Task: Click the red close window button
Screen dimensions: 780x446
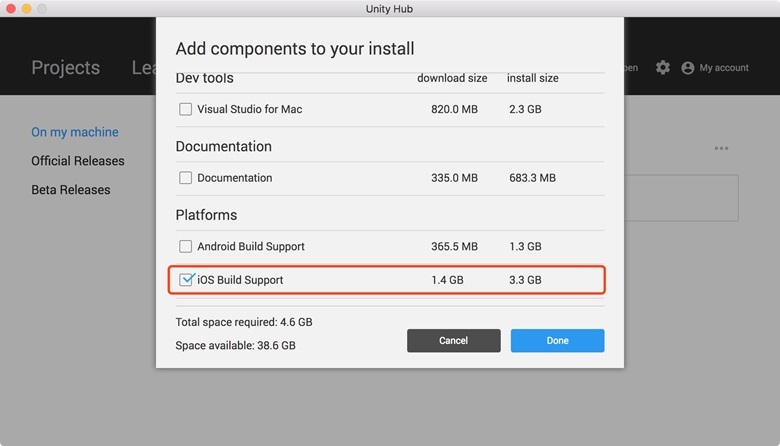Action: tap(10, 8)
